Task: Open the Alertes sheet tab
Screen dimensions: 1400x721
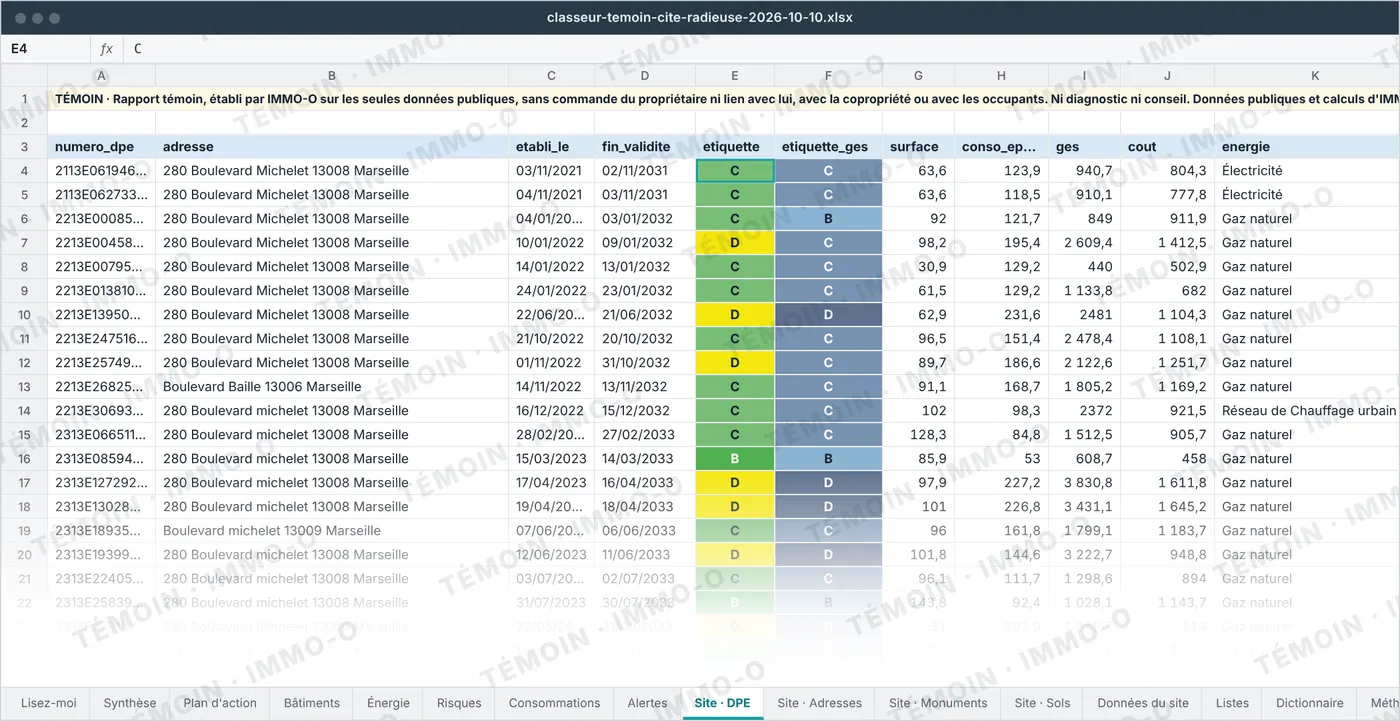Action: (648, 703)
